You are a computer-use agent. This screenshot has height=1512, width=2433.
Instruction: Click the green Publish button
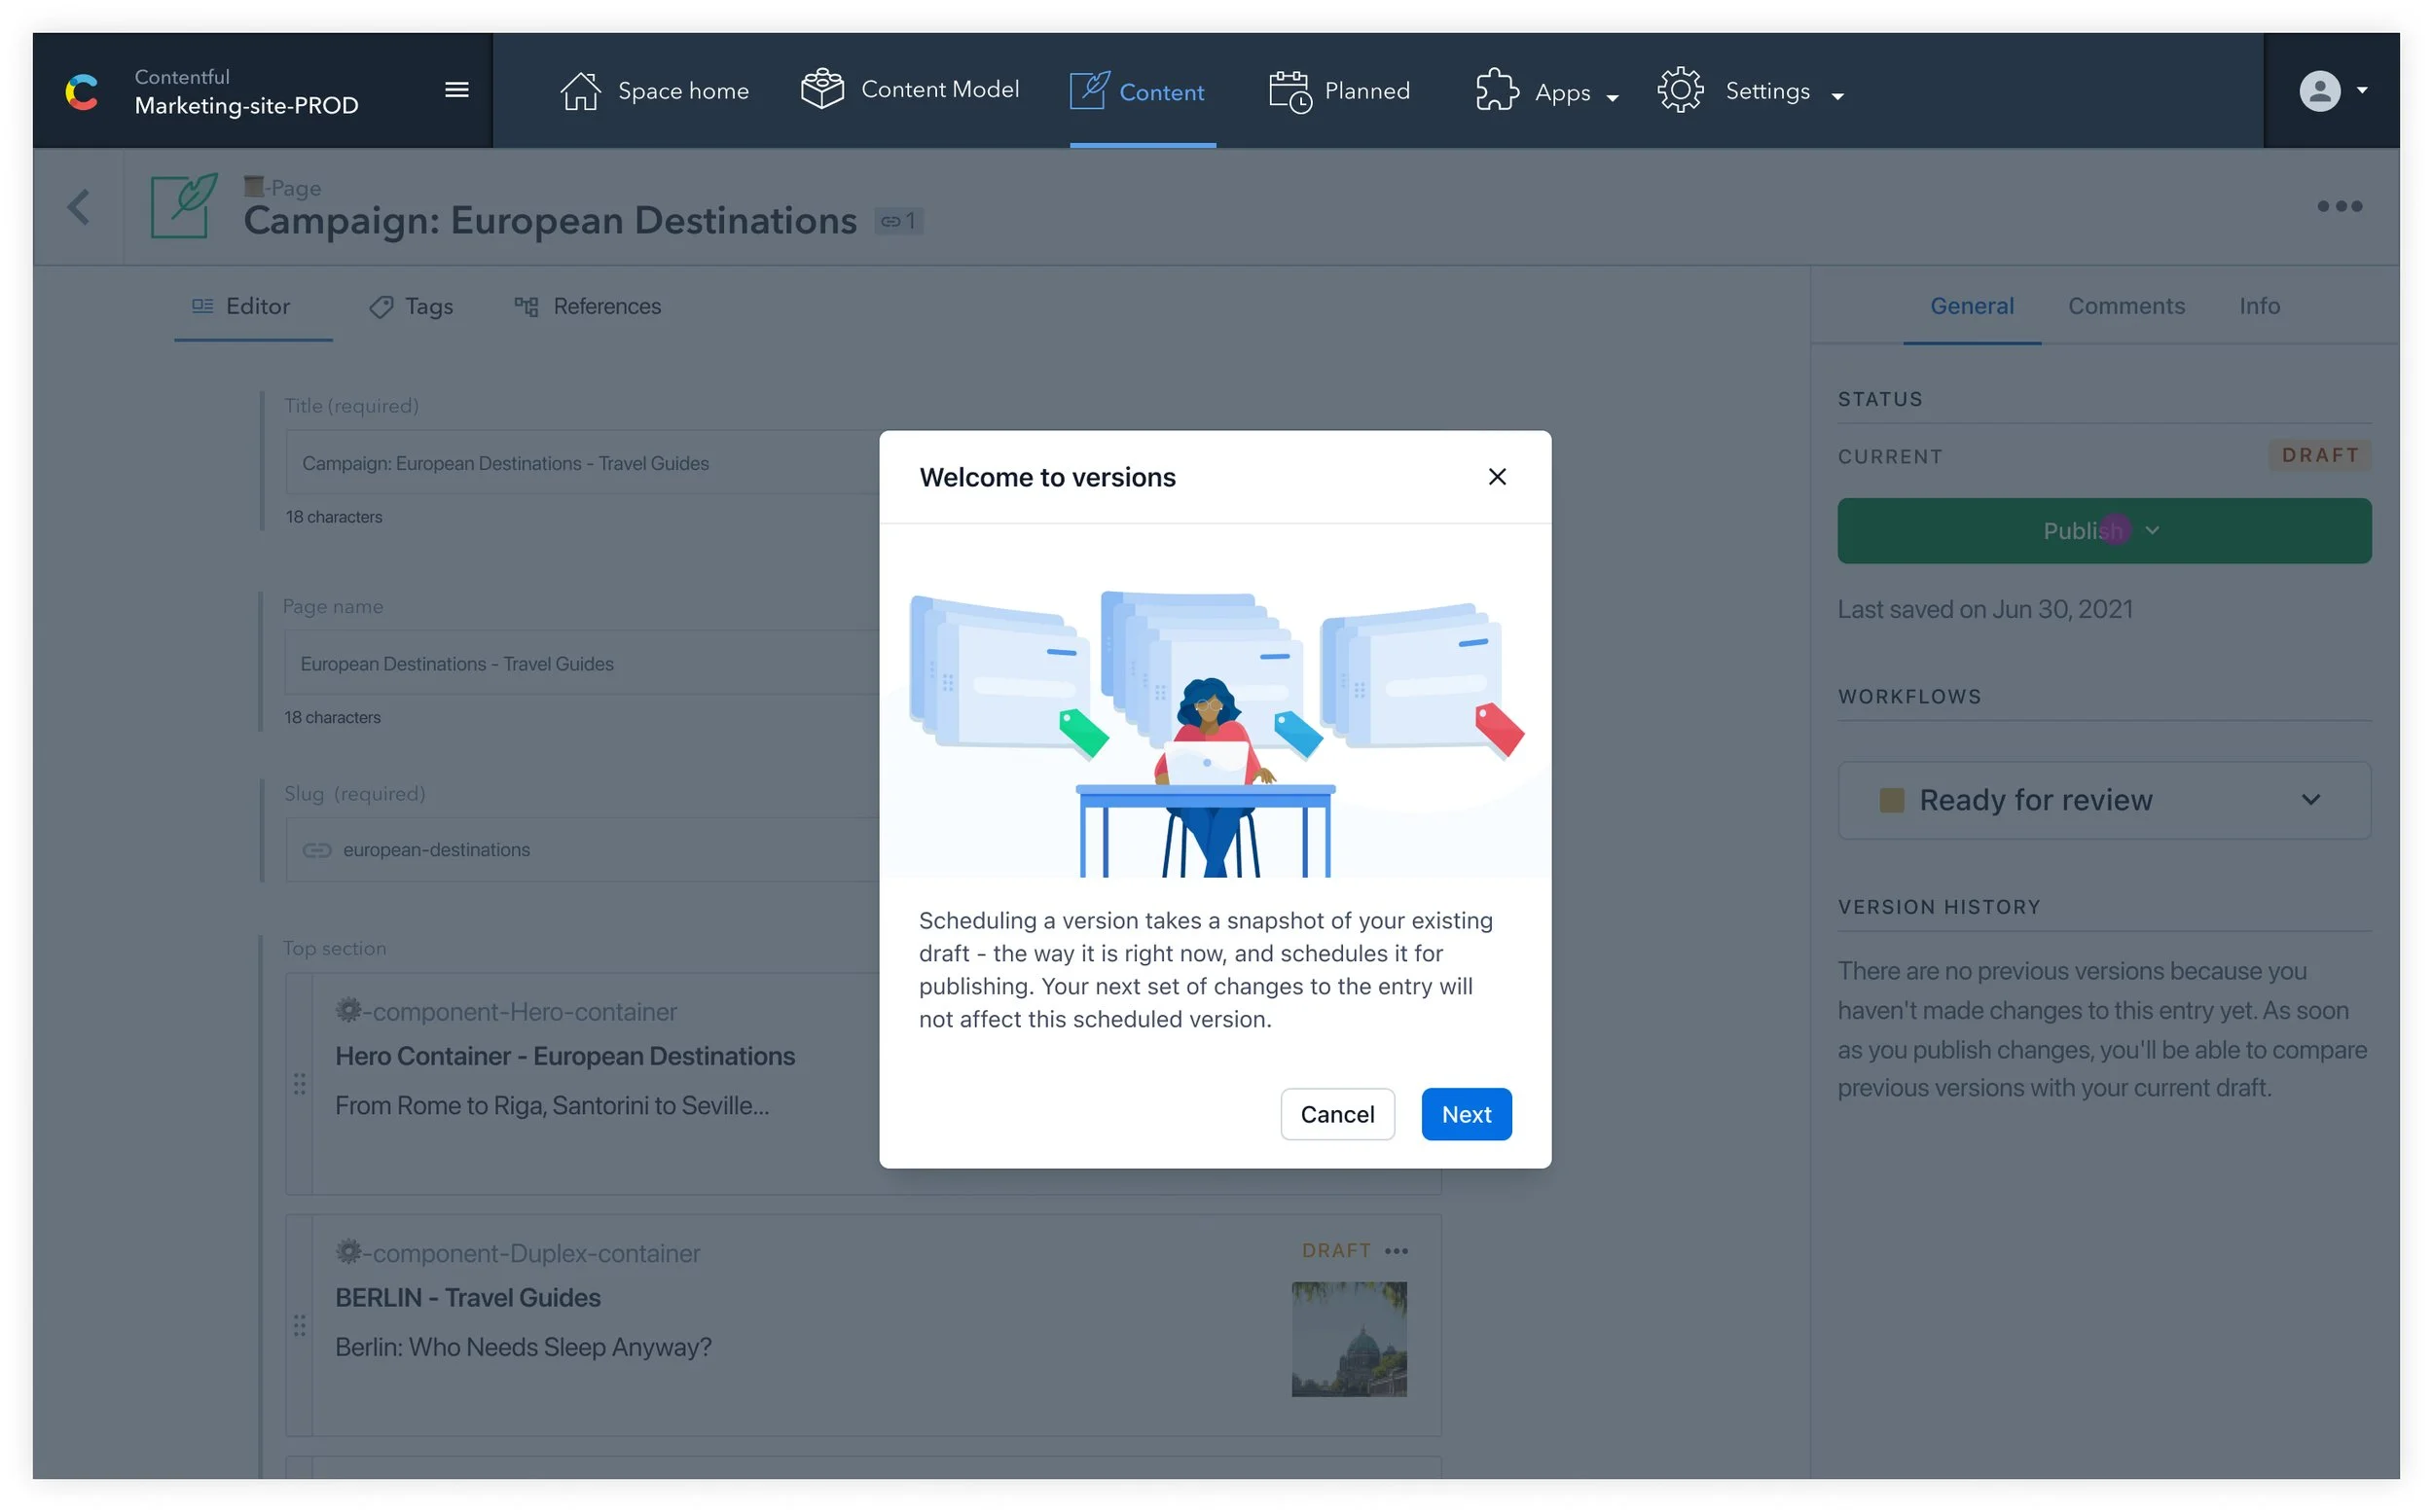tap(2104, 531)
